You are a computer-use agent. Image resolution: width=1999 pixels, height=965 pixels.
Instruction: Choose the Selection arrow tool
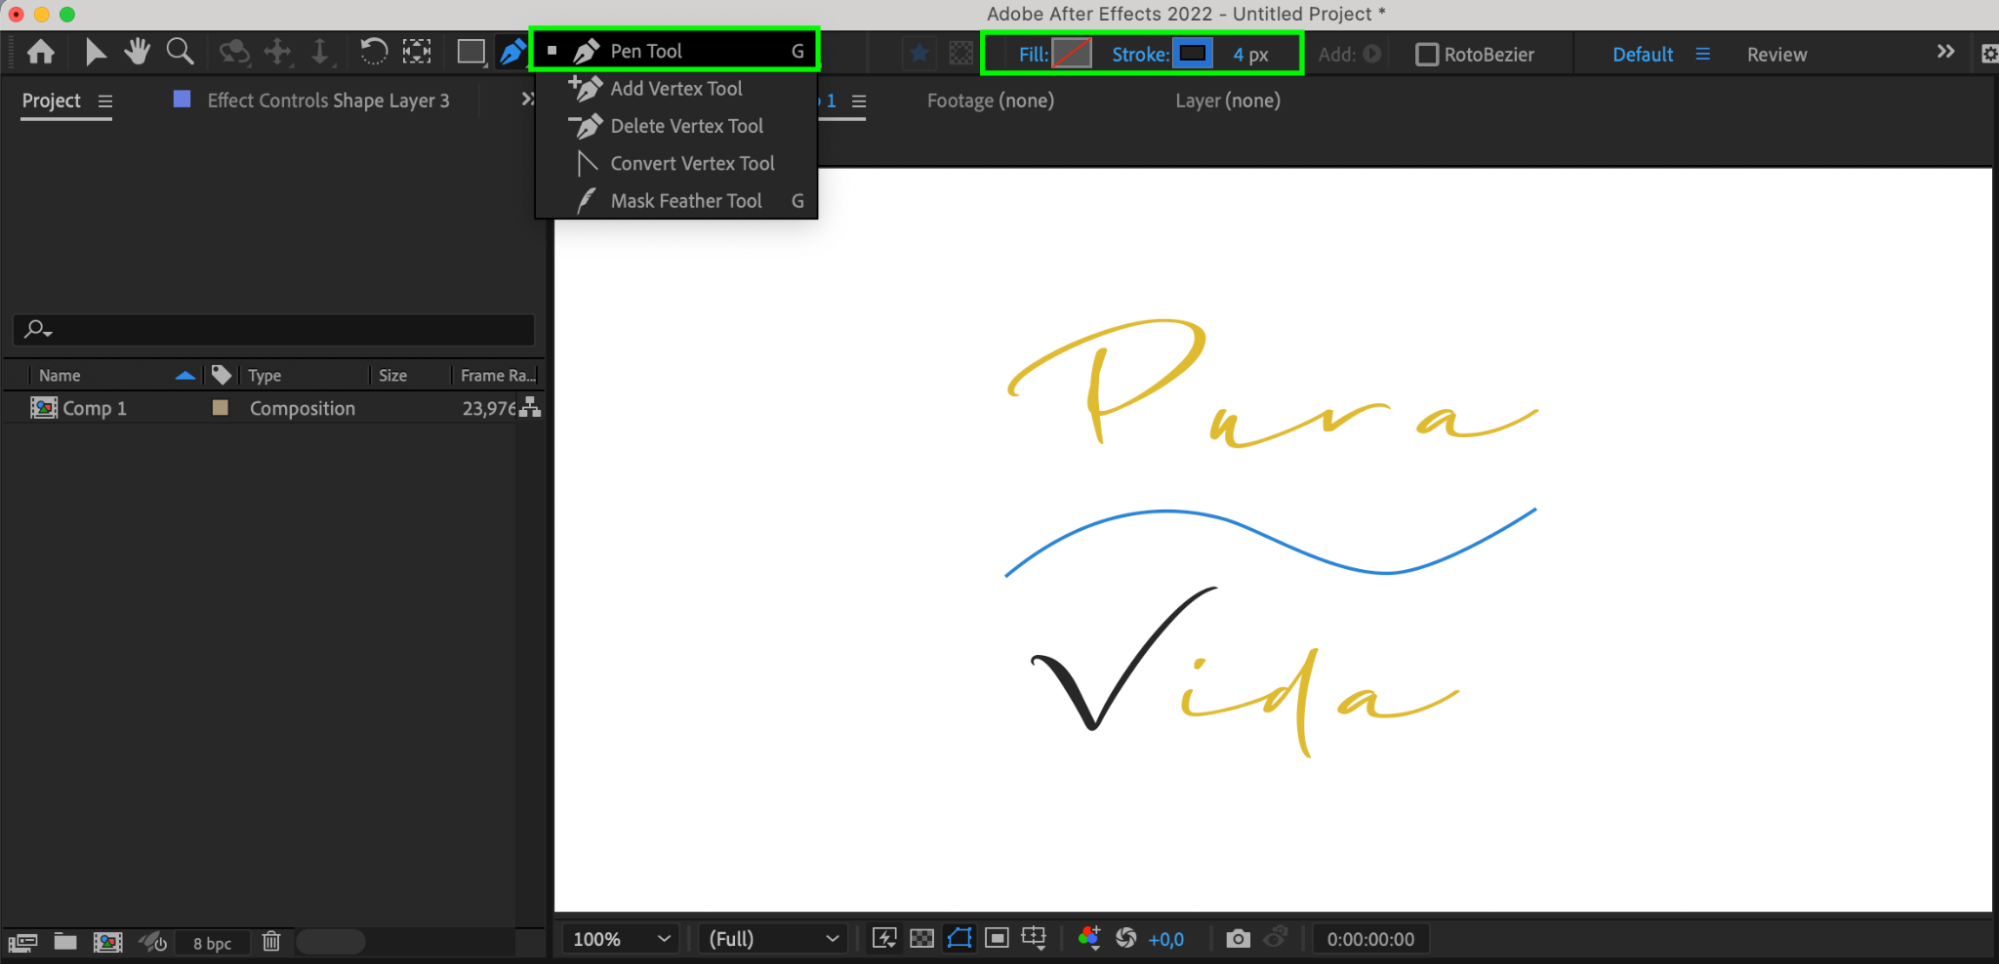tap(95, 52)
